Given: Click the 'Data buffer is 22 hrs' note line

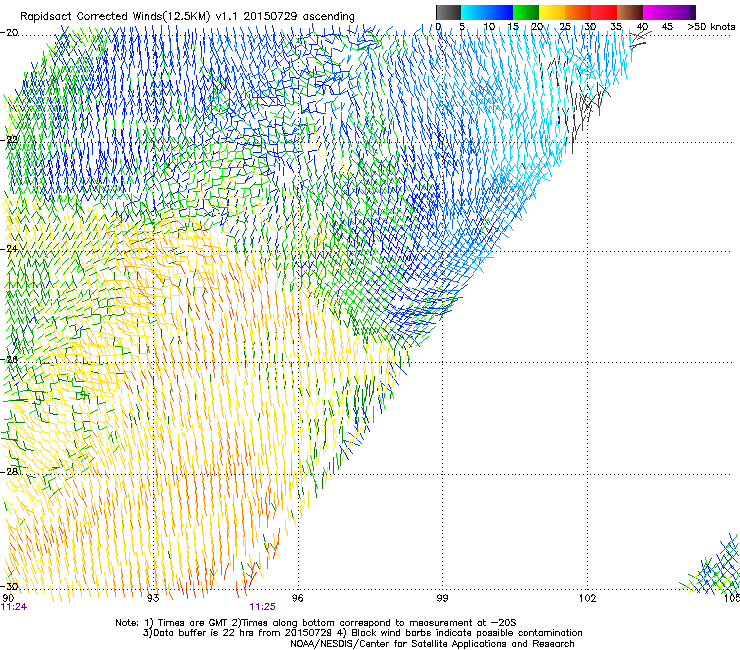Looking at the screenshot, I should click(x=362, y=633).
